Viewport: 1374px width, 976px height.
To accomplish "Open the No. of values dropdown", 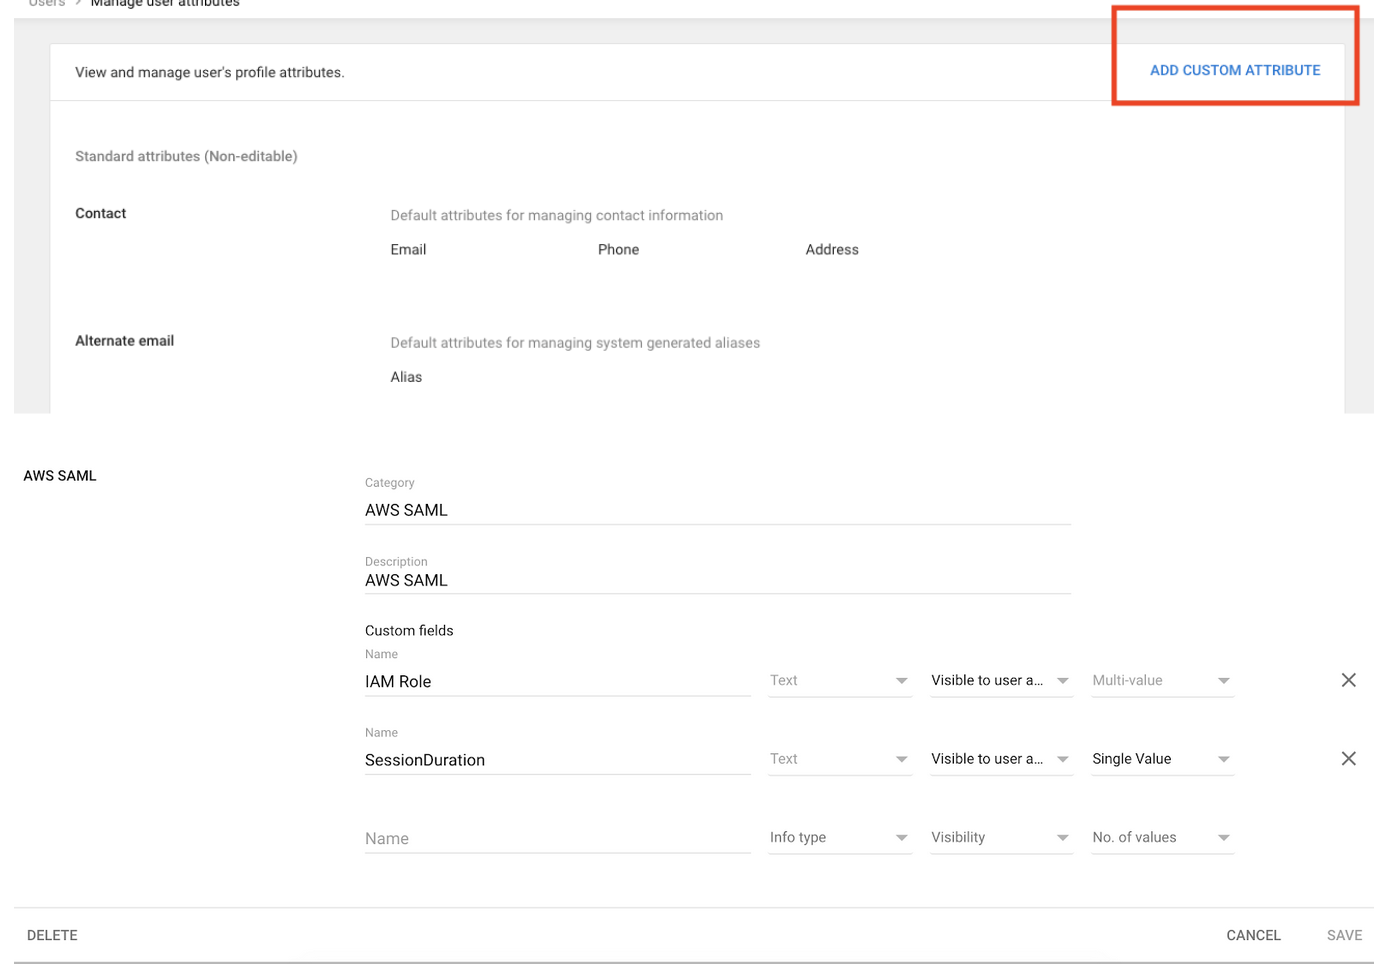I will pyautogui.click(x=1162, y=838).
